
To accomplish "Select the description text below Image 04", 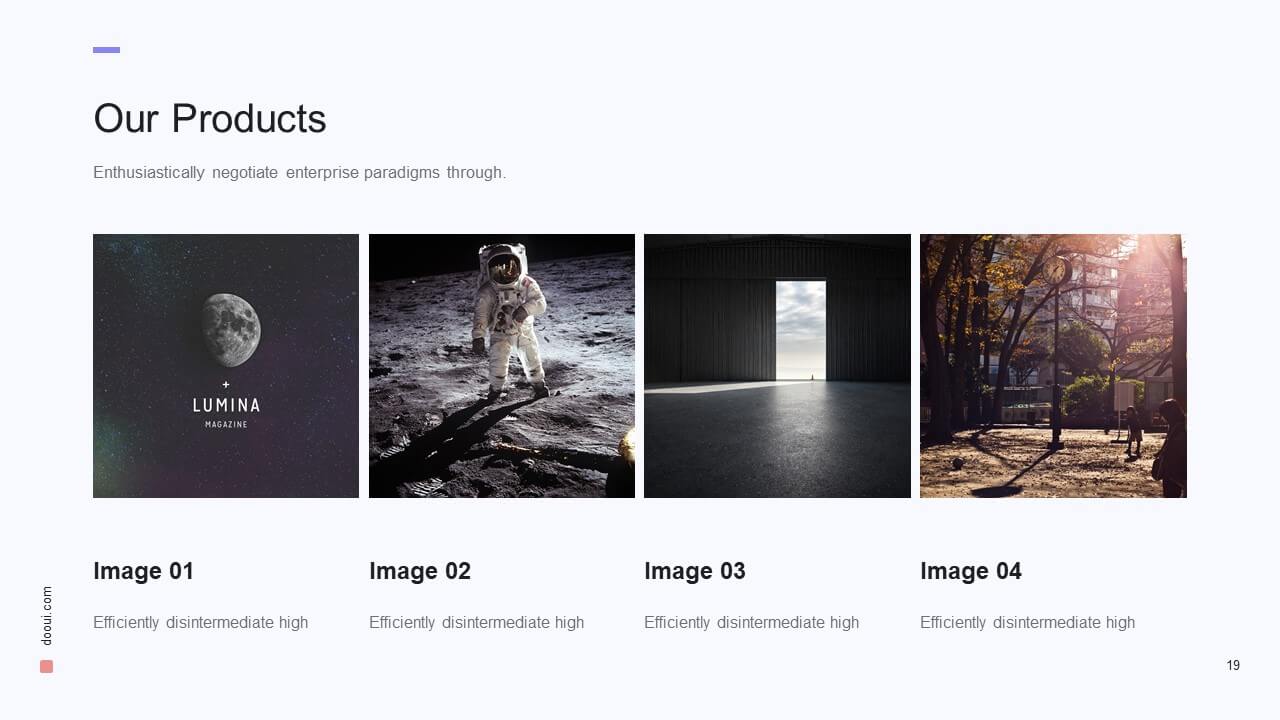I will pyautogui.click(x=1027, y=622).
